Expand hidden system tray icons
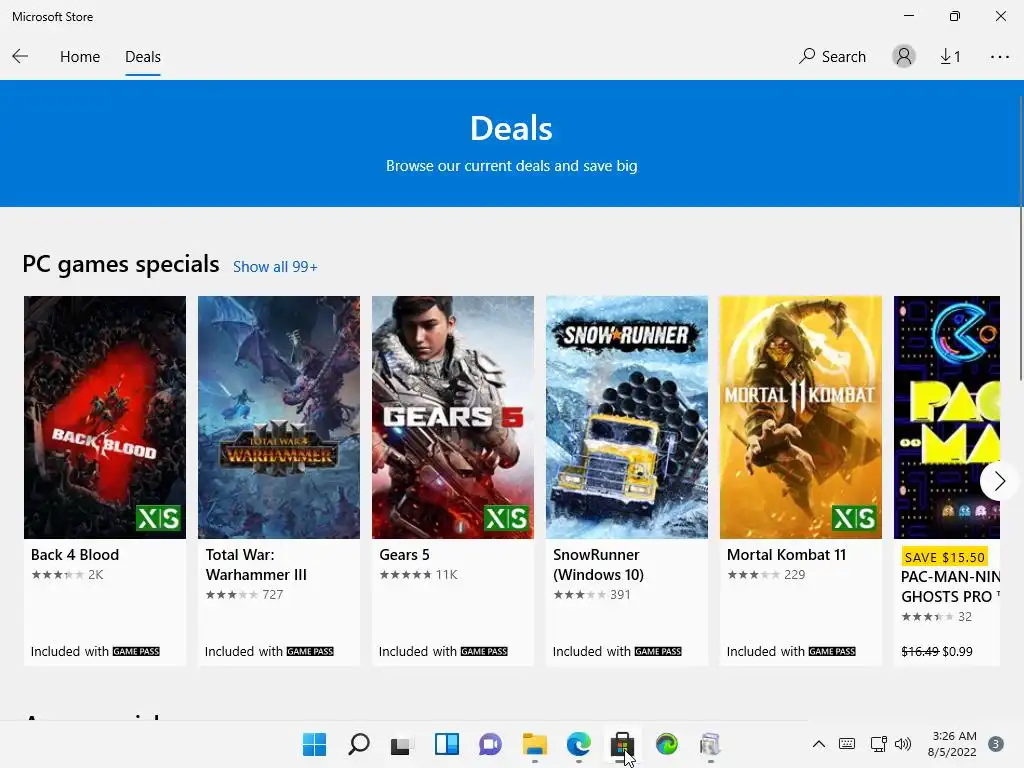Screen dimensions: 1024x768 pyautogui.click(x=818, y=744)
